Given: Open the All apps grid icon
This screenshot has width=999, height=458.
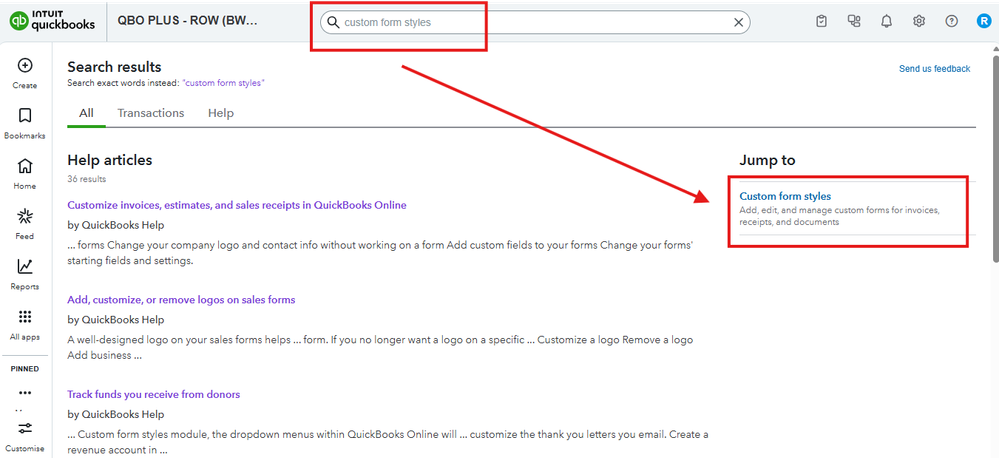Looking at the screenshot, I should (24, 317).
